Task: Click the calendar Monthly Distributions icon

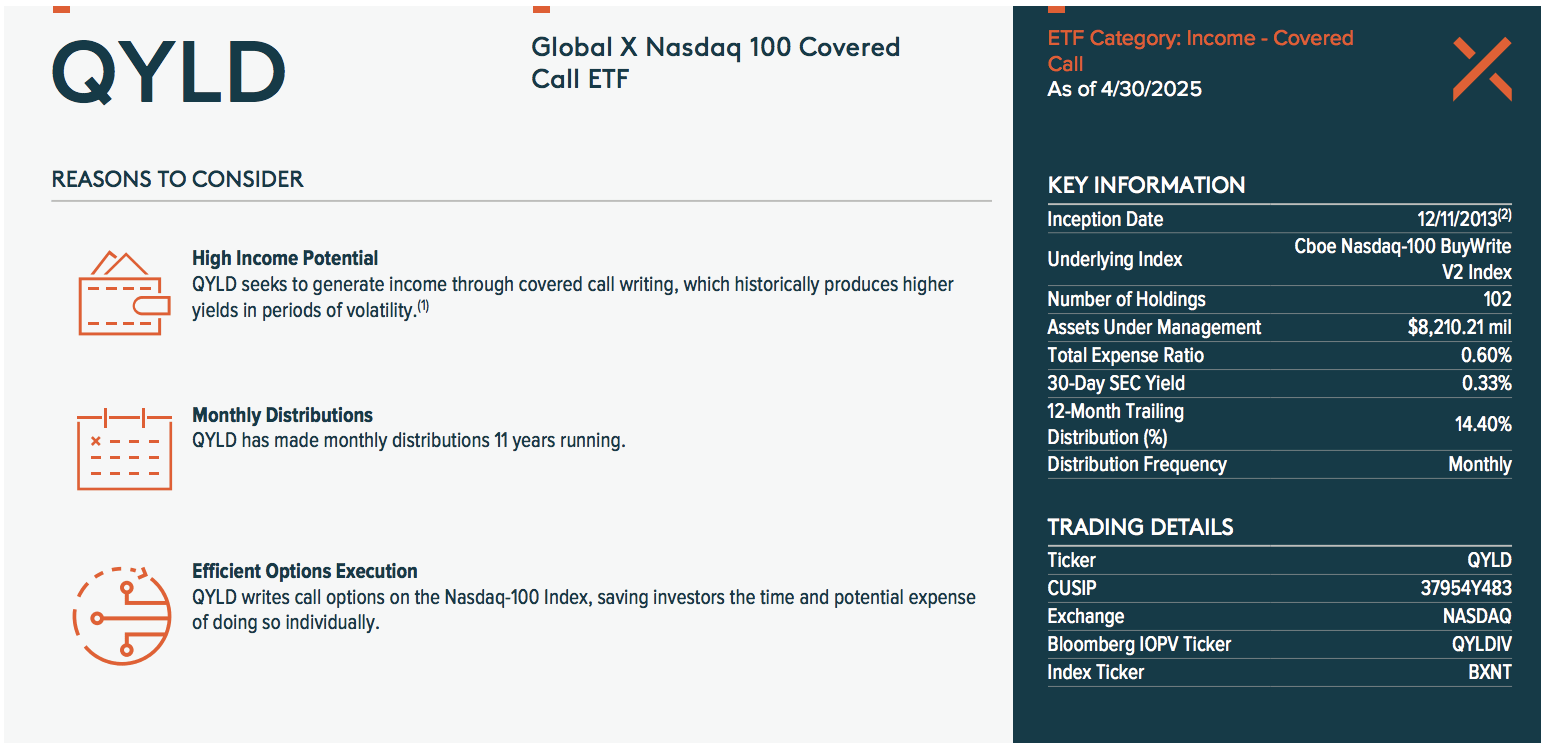Action: click(125, 448)
